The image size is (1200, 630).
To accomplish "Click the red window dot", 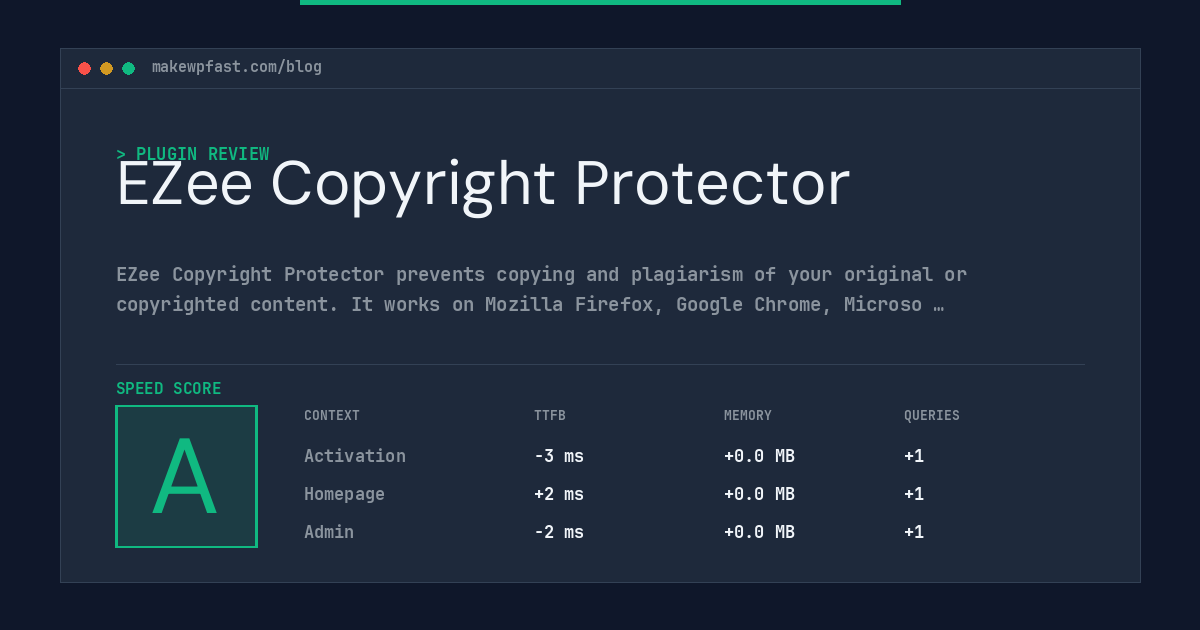I will (84, 68).
